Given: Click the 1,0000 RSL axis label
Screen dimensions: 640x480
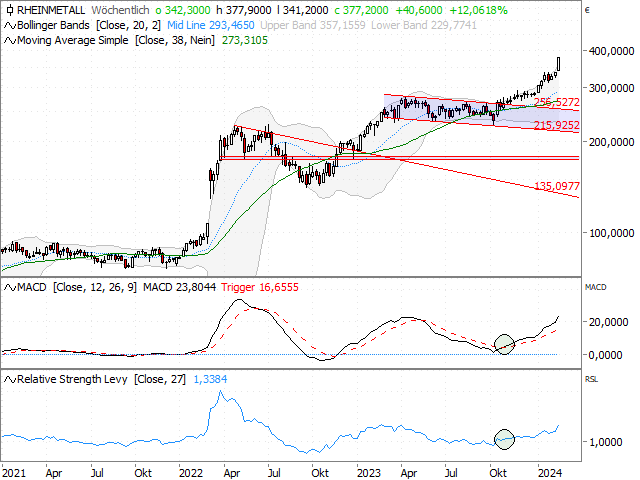Looking at the screenshot, I should tap(606, 442).
